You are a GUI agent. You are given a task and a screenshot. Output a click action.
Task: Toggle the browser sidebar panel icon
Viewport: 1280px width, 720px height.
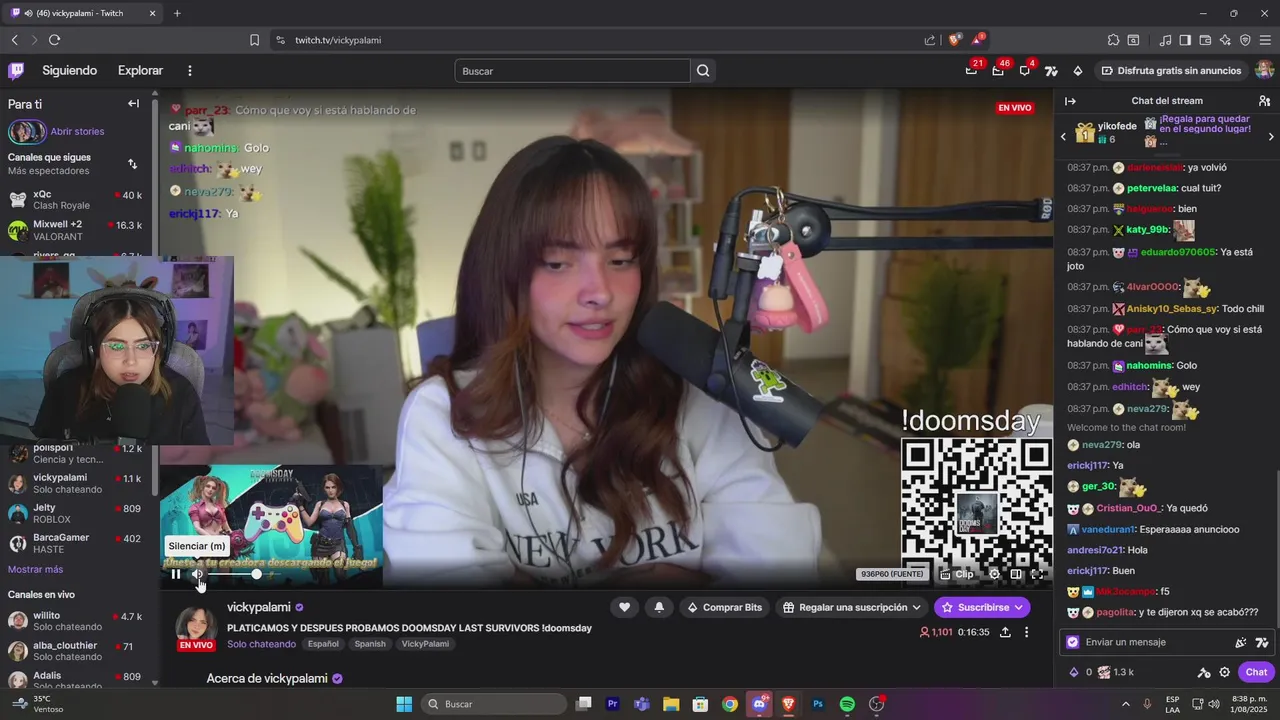[1185, 40]
